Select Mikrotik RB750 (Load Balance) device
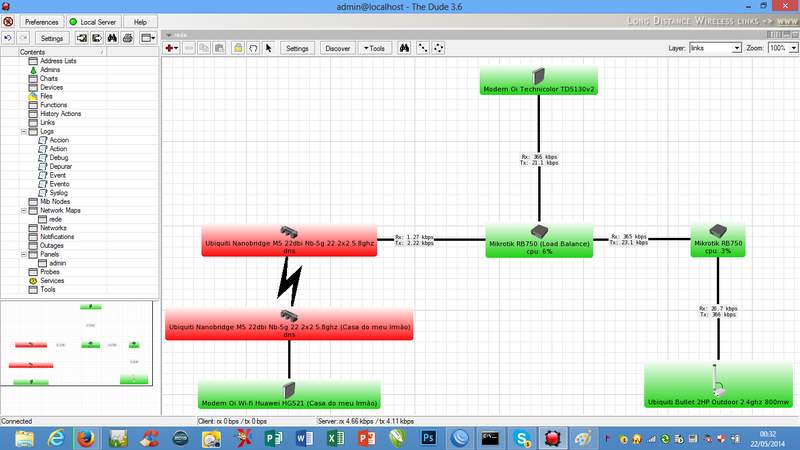 tap(539, 240)
